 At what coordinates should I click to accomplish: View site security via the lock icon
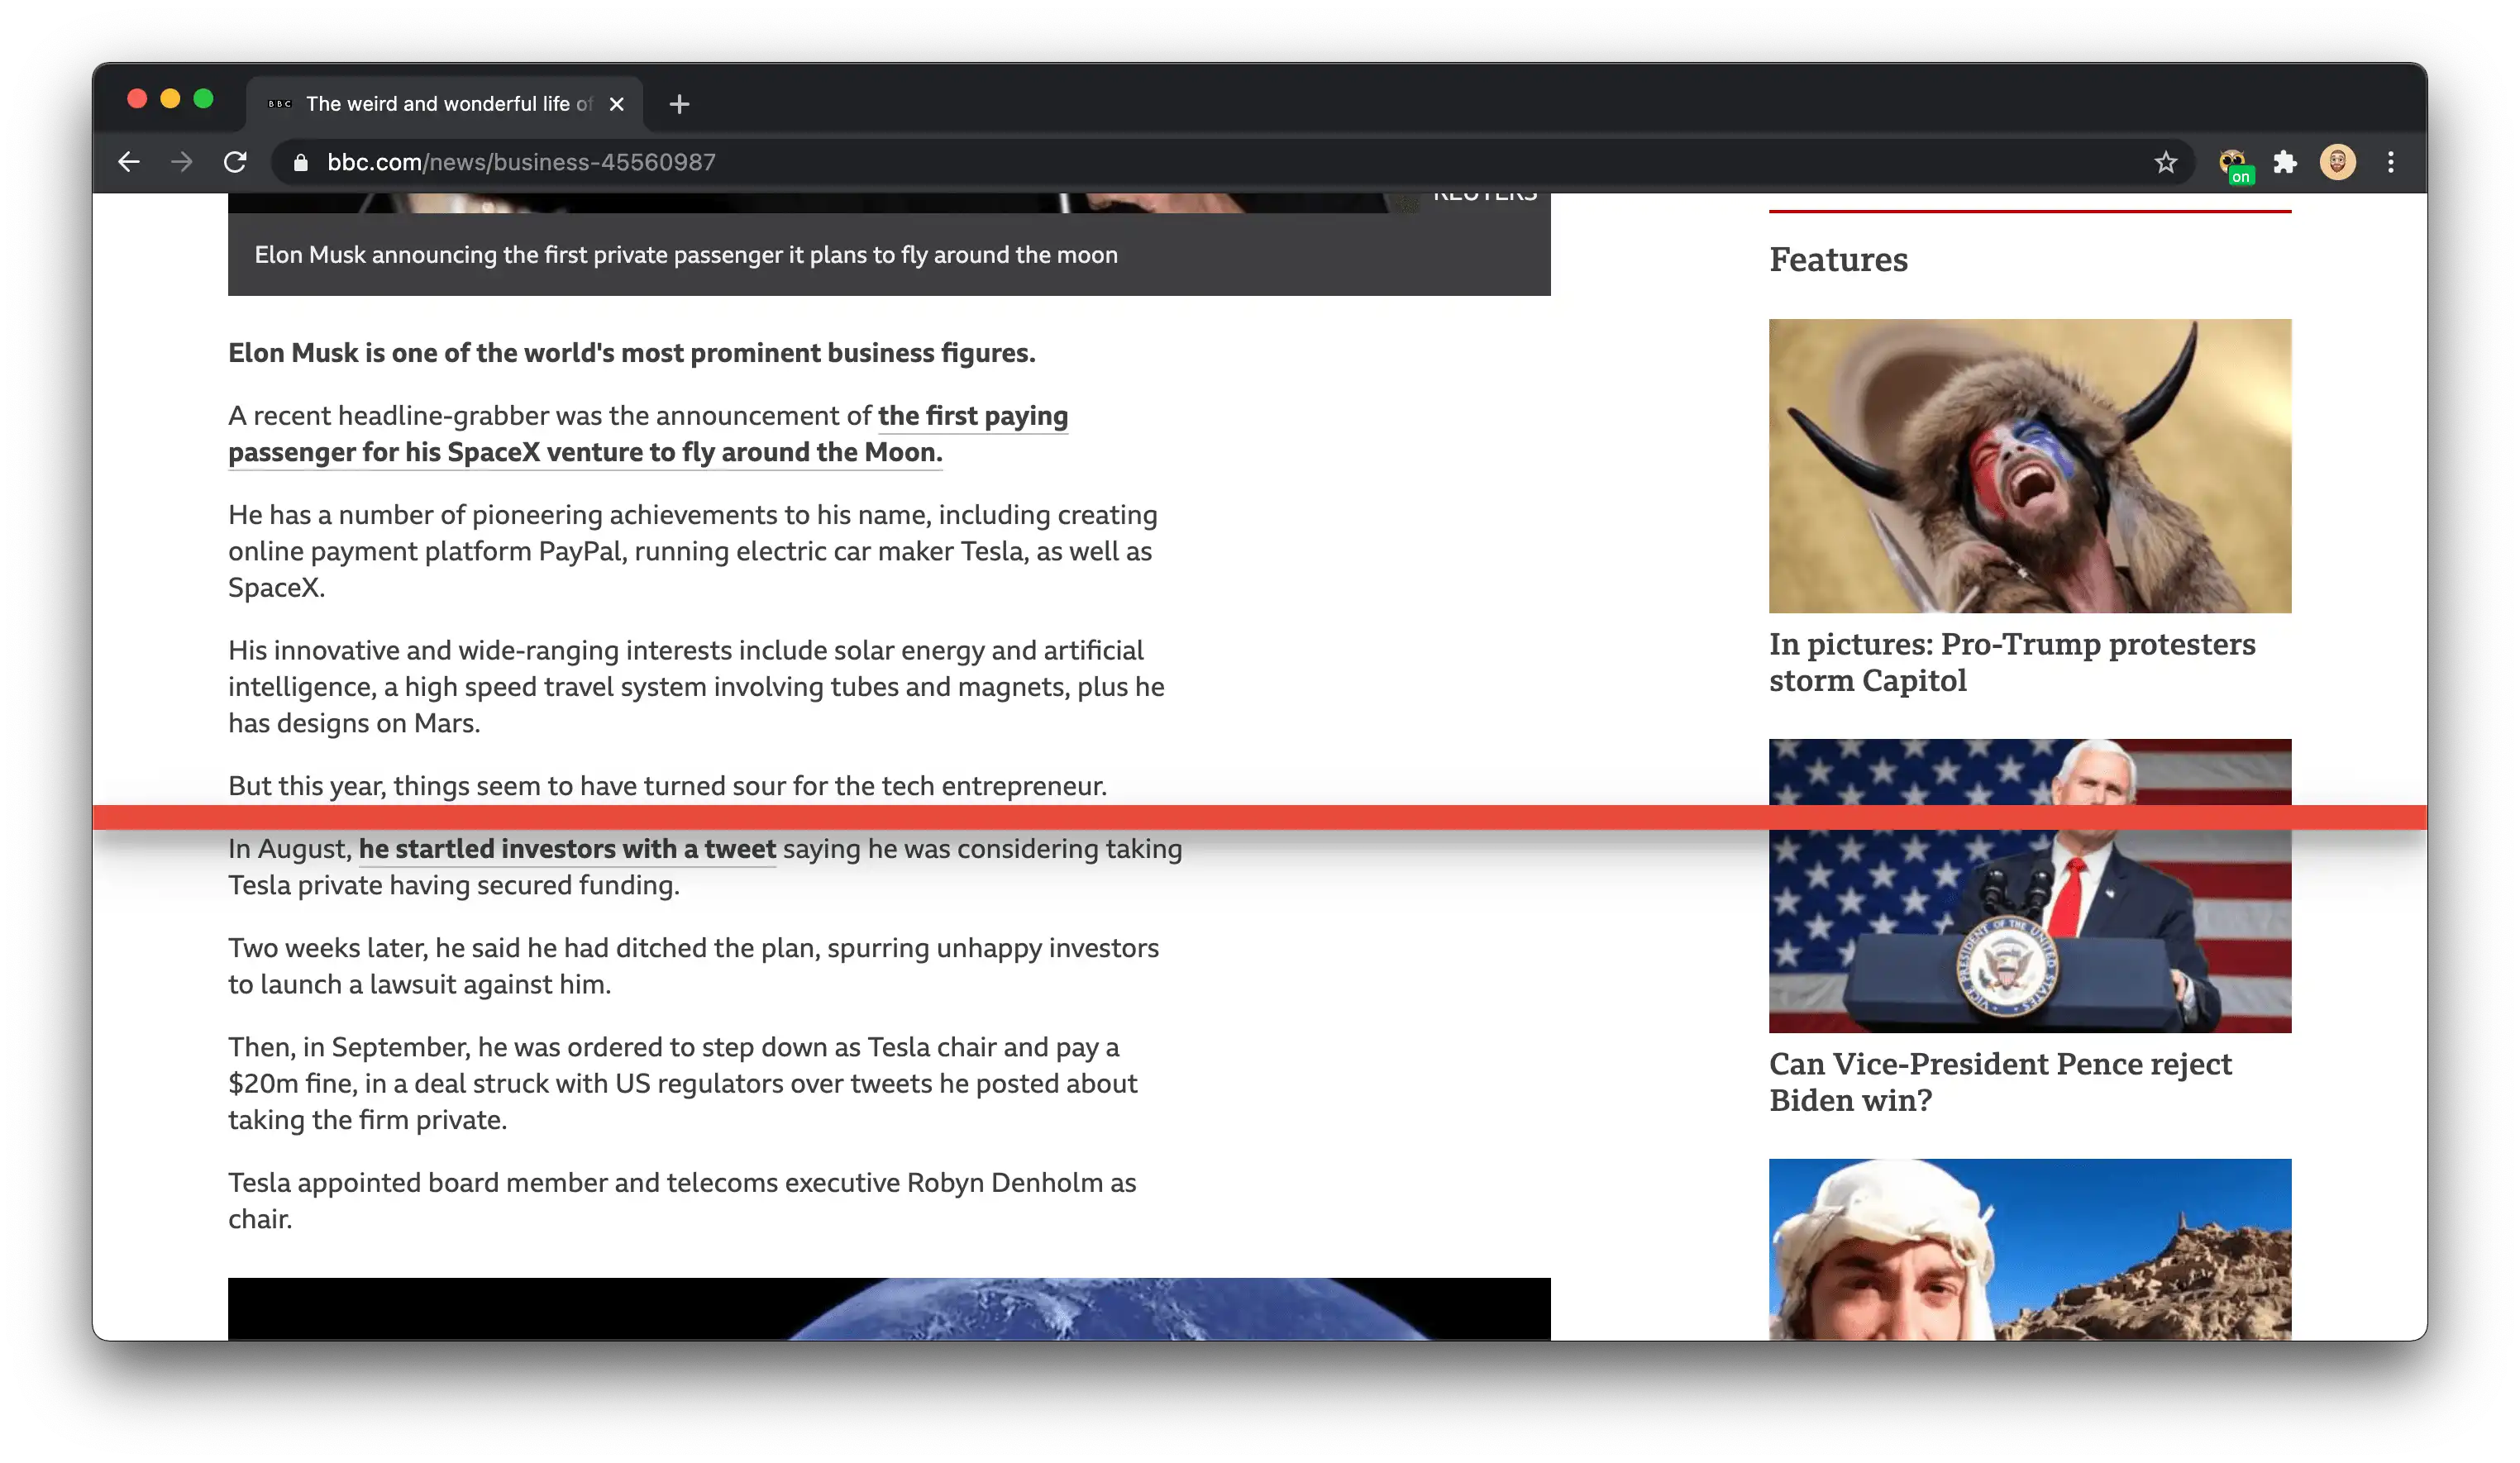pyautogui.click(x=300, y=162)
